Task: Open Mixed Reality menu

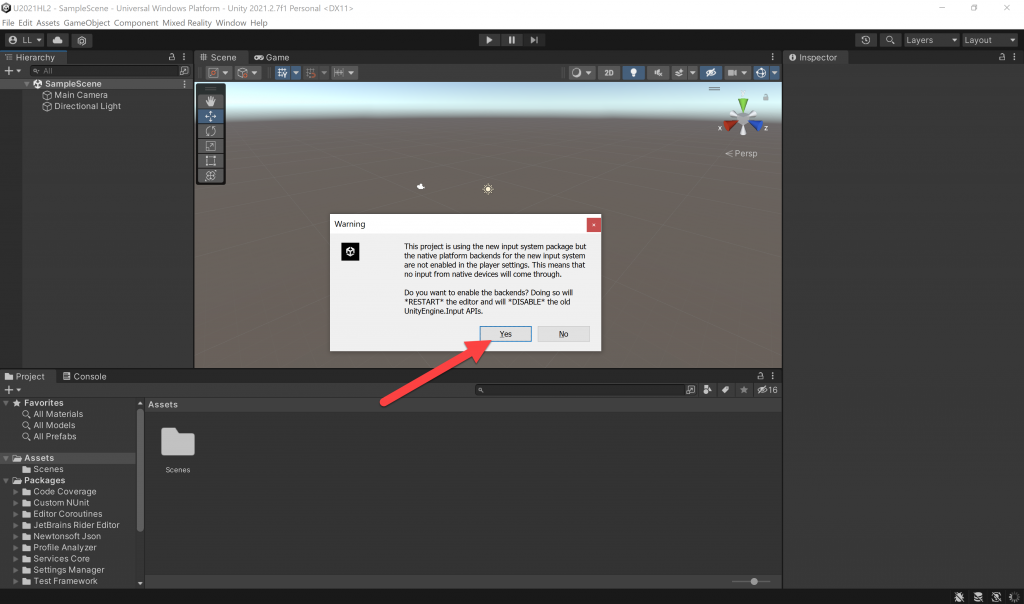Action: point(187,23)
